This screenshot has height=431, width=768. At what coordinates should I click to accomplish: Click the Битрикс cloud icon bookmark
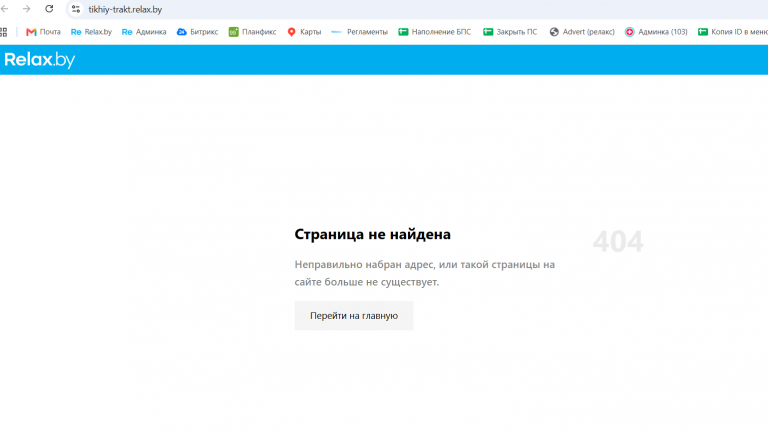tap(182, 32)
